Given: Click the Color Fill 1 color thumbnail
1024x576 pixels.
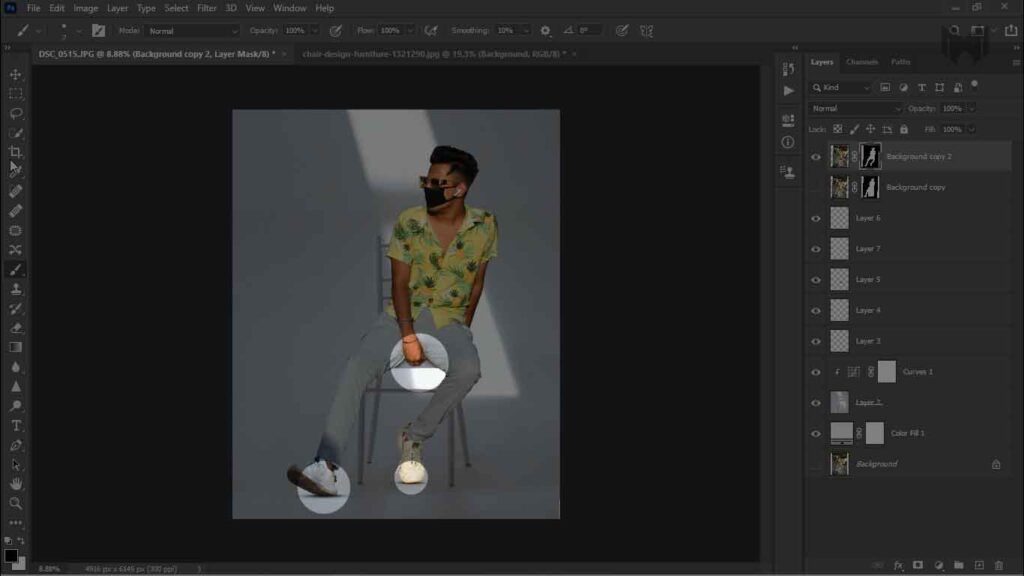Looking at the screenshot, I should tap(841, 433).
